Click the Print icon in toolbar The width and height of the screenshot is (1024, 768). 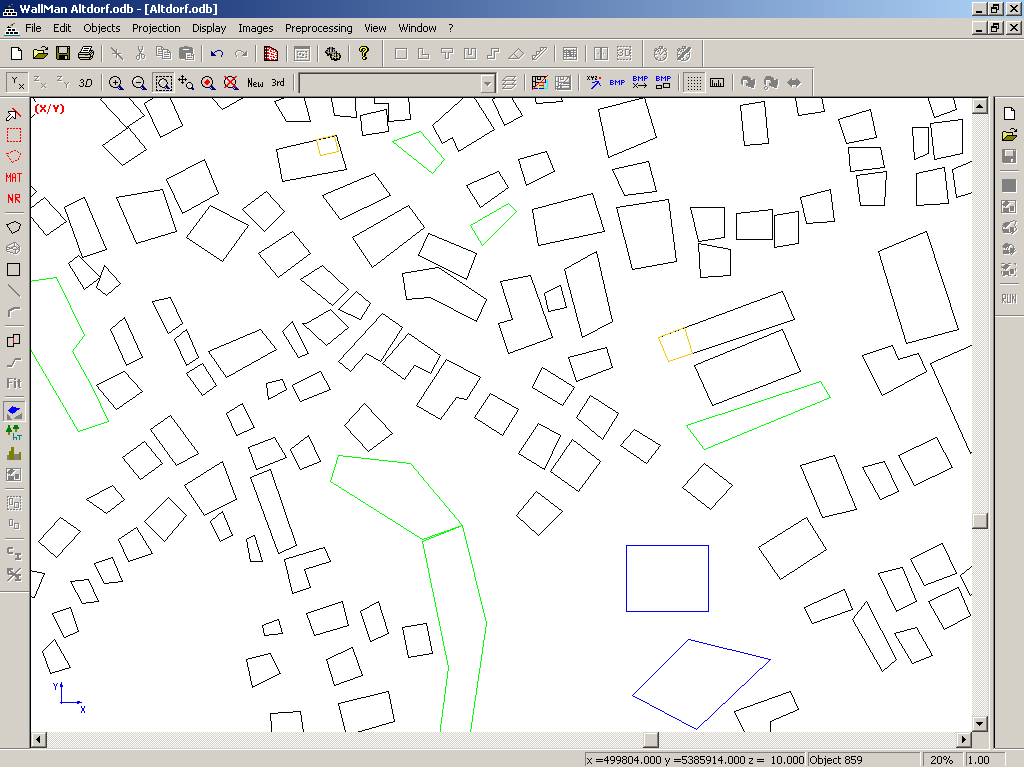(x=86, y=53)
